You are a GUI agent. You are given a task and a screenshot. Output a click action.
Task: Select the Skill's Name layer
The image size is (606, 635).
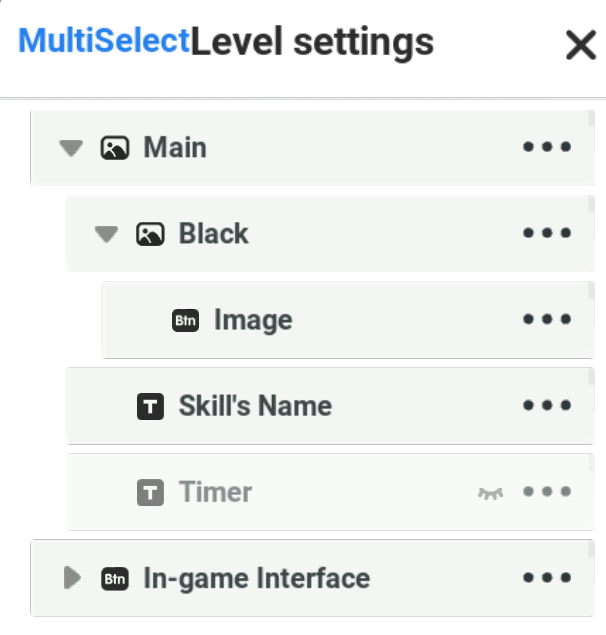click(330, 406)
